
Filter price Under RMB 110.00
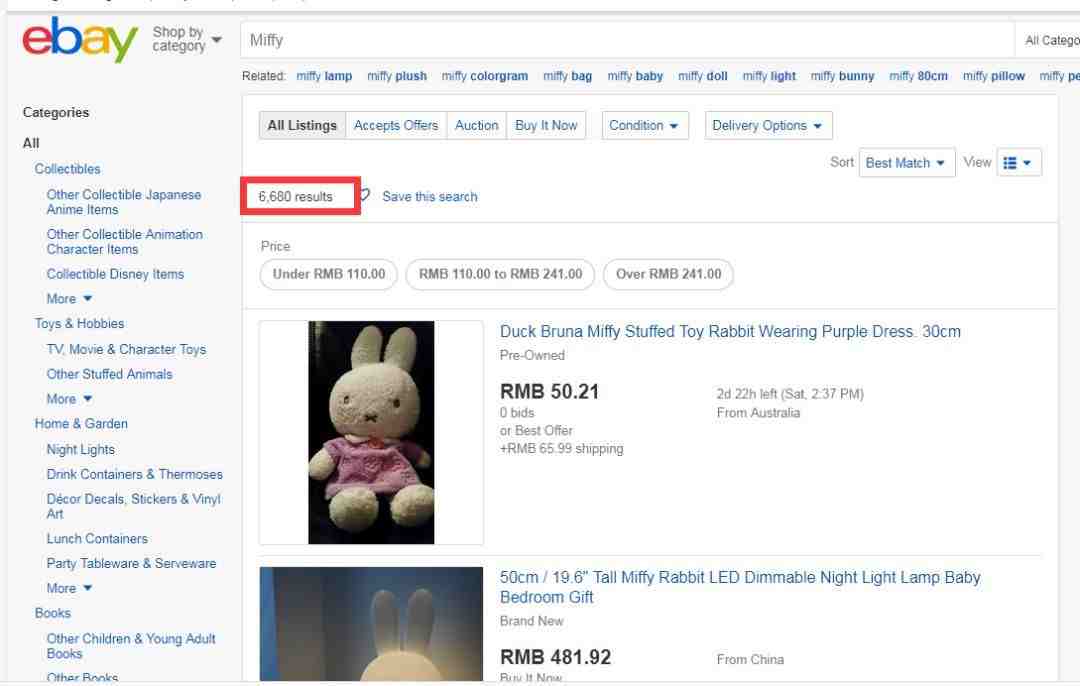[x=329, y=274]
